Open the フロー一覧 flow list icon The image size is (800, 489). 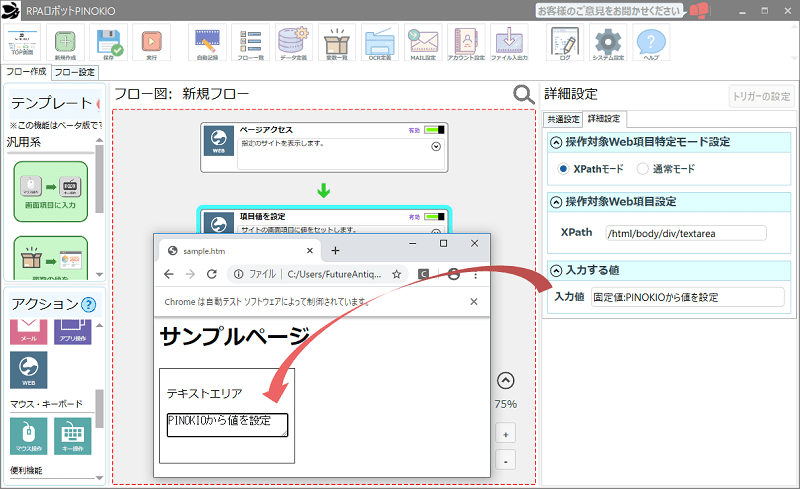[x=251, y=43]
